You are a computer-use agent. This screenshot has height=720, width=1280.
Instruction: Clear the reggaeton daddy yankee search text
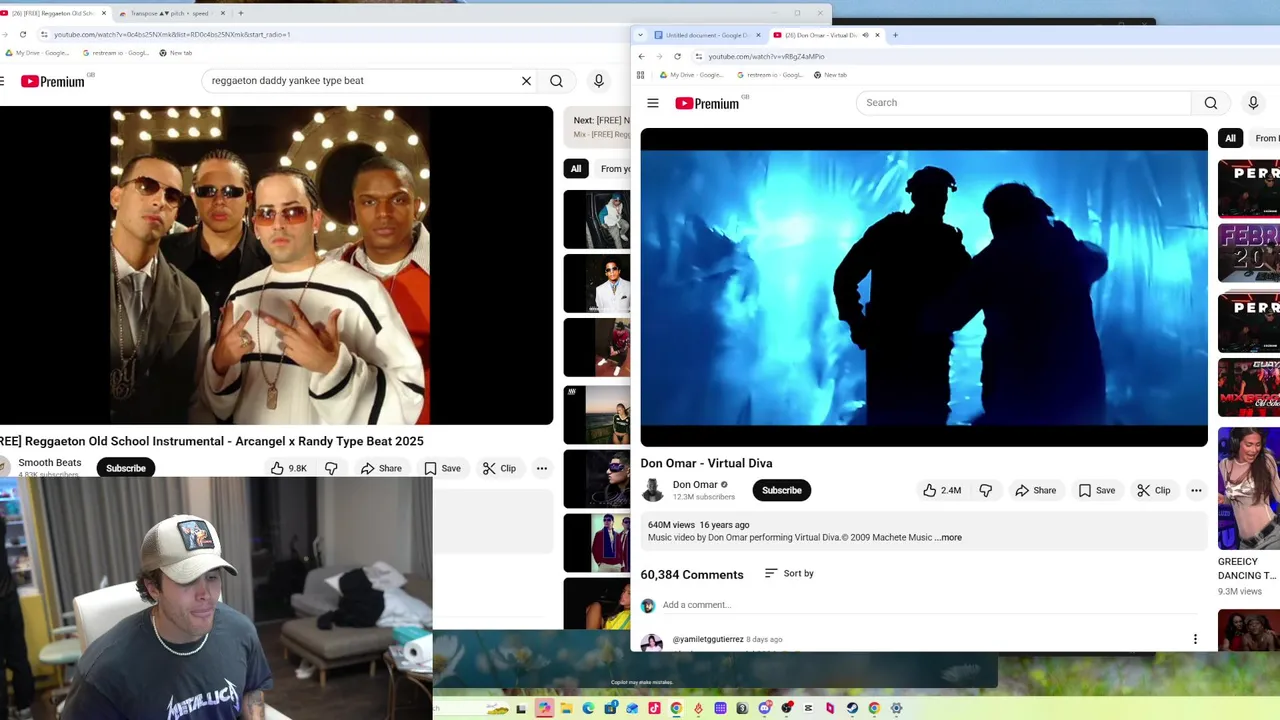click(526, 81)
